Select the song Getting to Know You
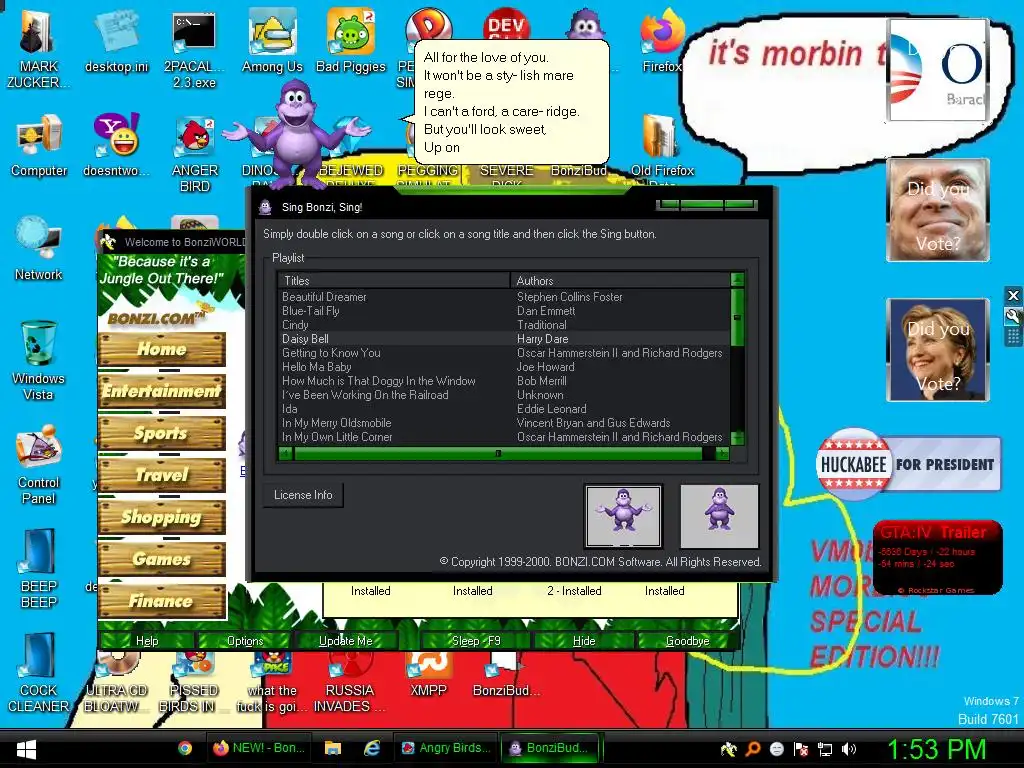This screenshot has height=768, width=1024. [504, 353]
